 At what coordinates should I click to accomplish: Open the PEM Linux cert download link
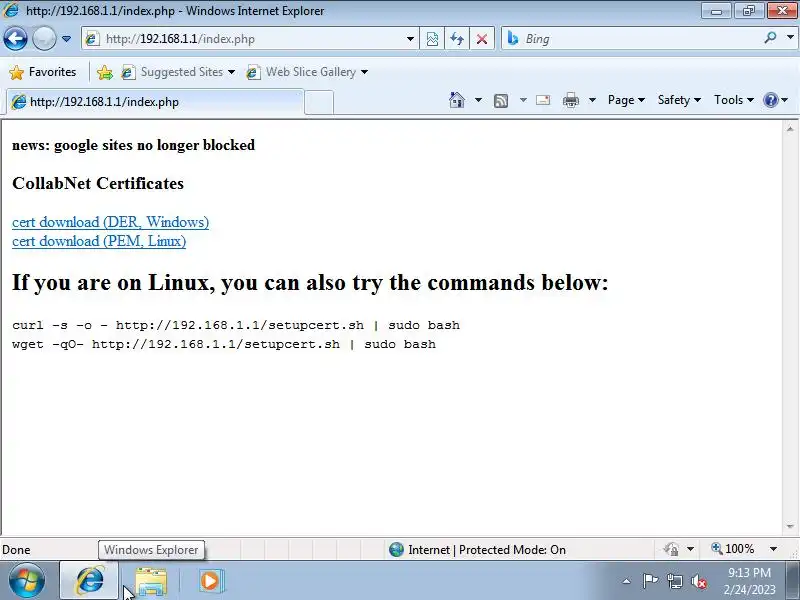pyautogui.click(x=99, y=241)
